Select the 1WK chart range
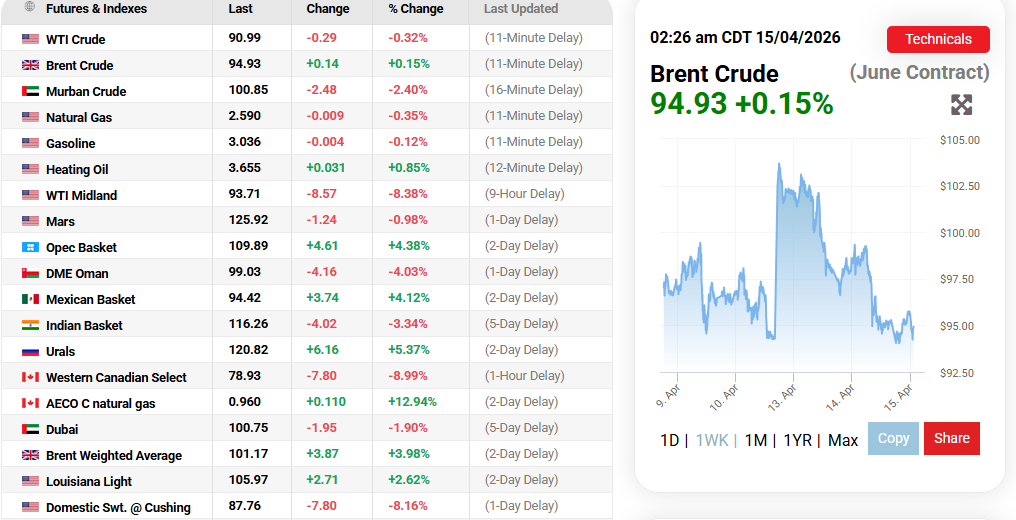This screenshot has height=520, width=1016. tap(712, 440)
